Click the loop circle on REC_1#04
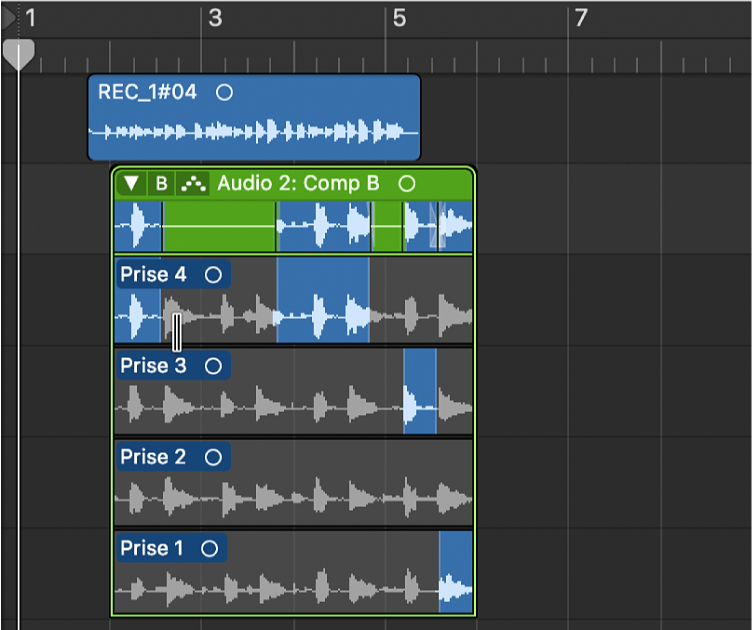This screenshot has height=630, width=753. (x=224, y=92)
